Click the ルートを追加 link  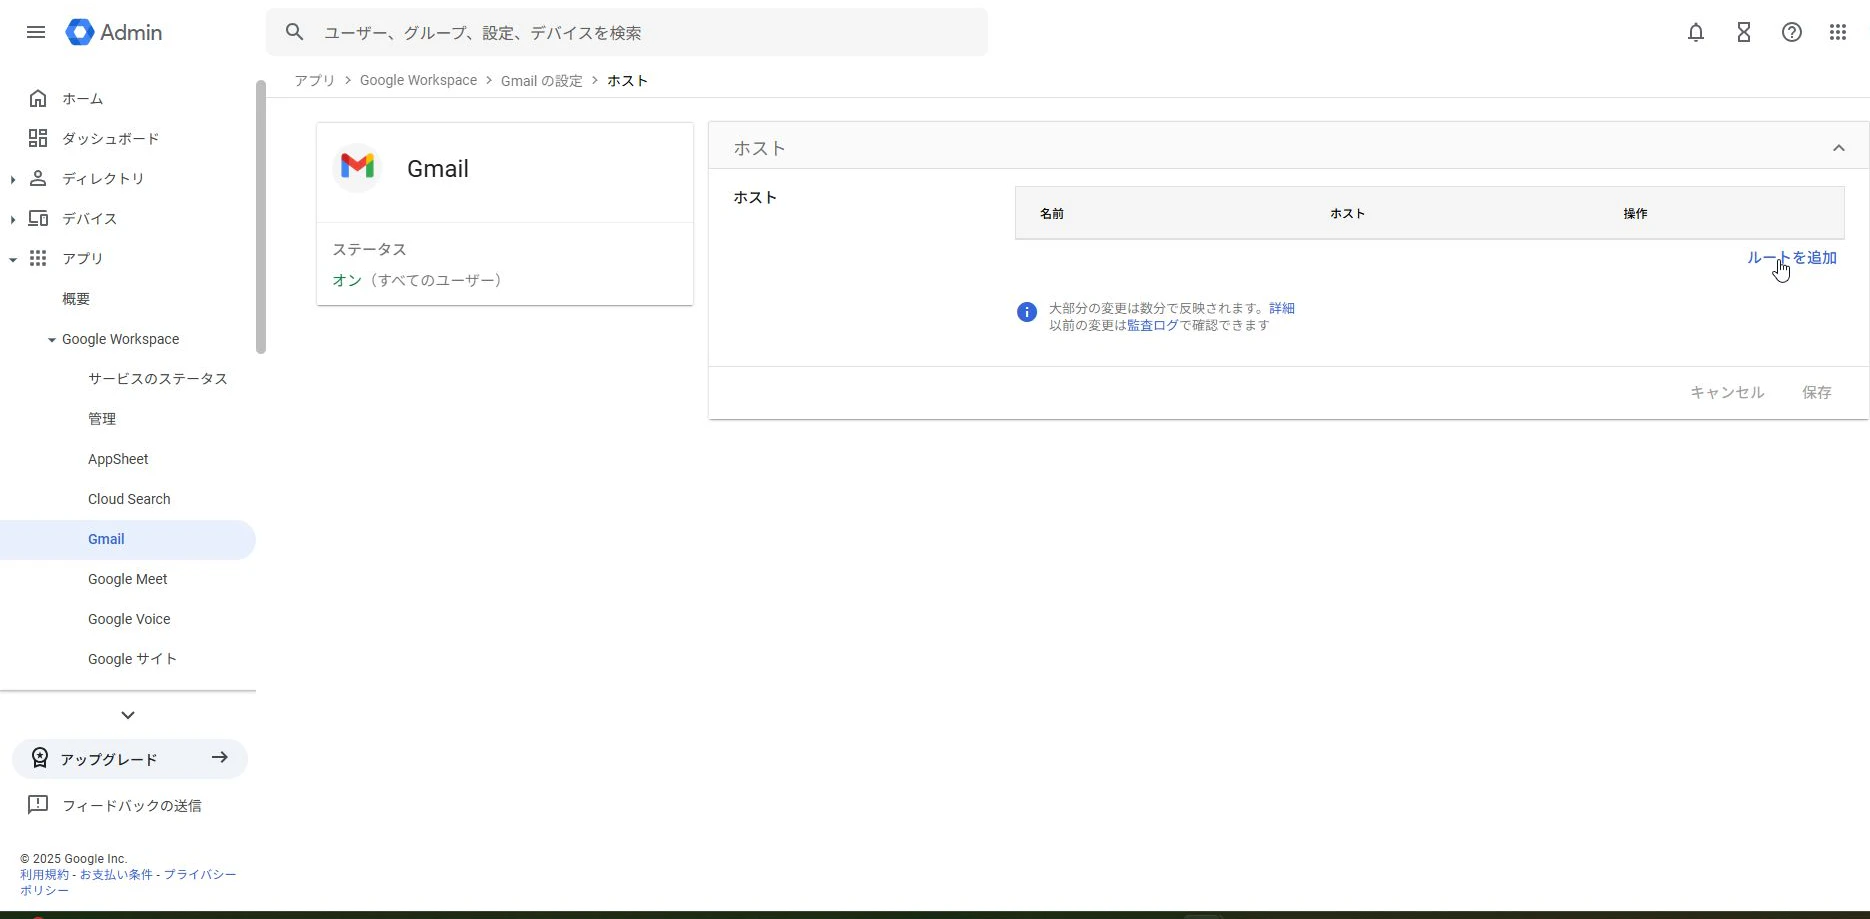[1791, 257]
